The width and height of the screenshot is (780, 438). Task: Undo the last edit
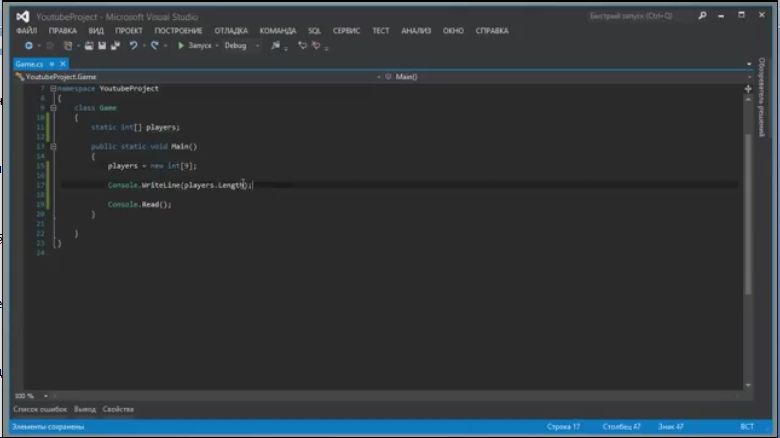(133, 45)
